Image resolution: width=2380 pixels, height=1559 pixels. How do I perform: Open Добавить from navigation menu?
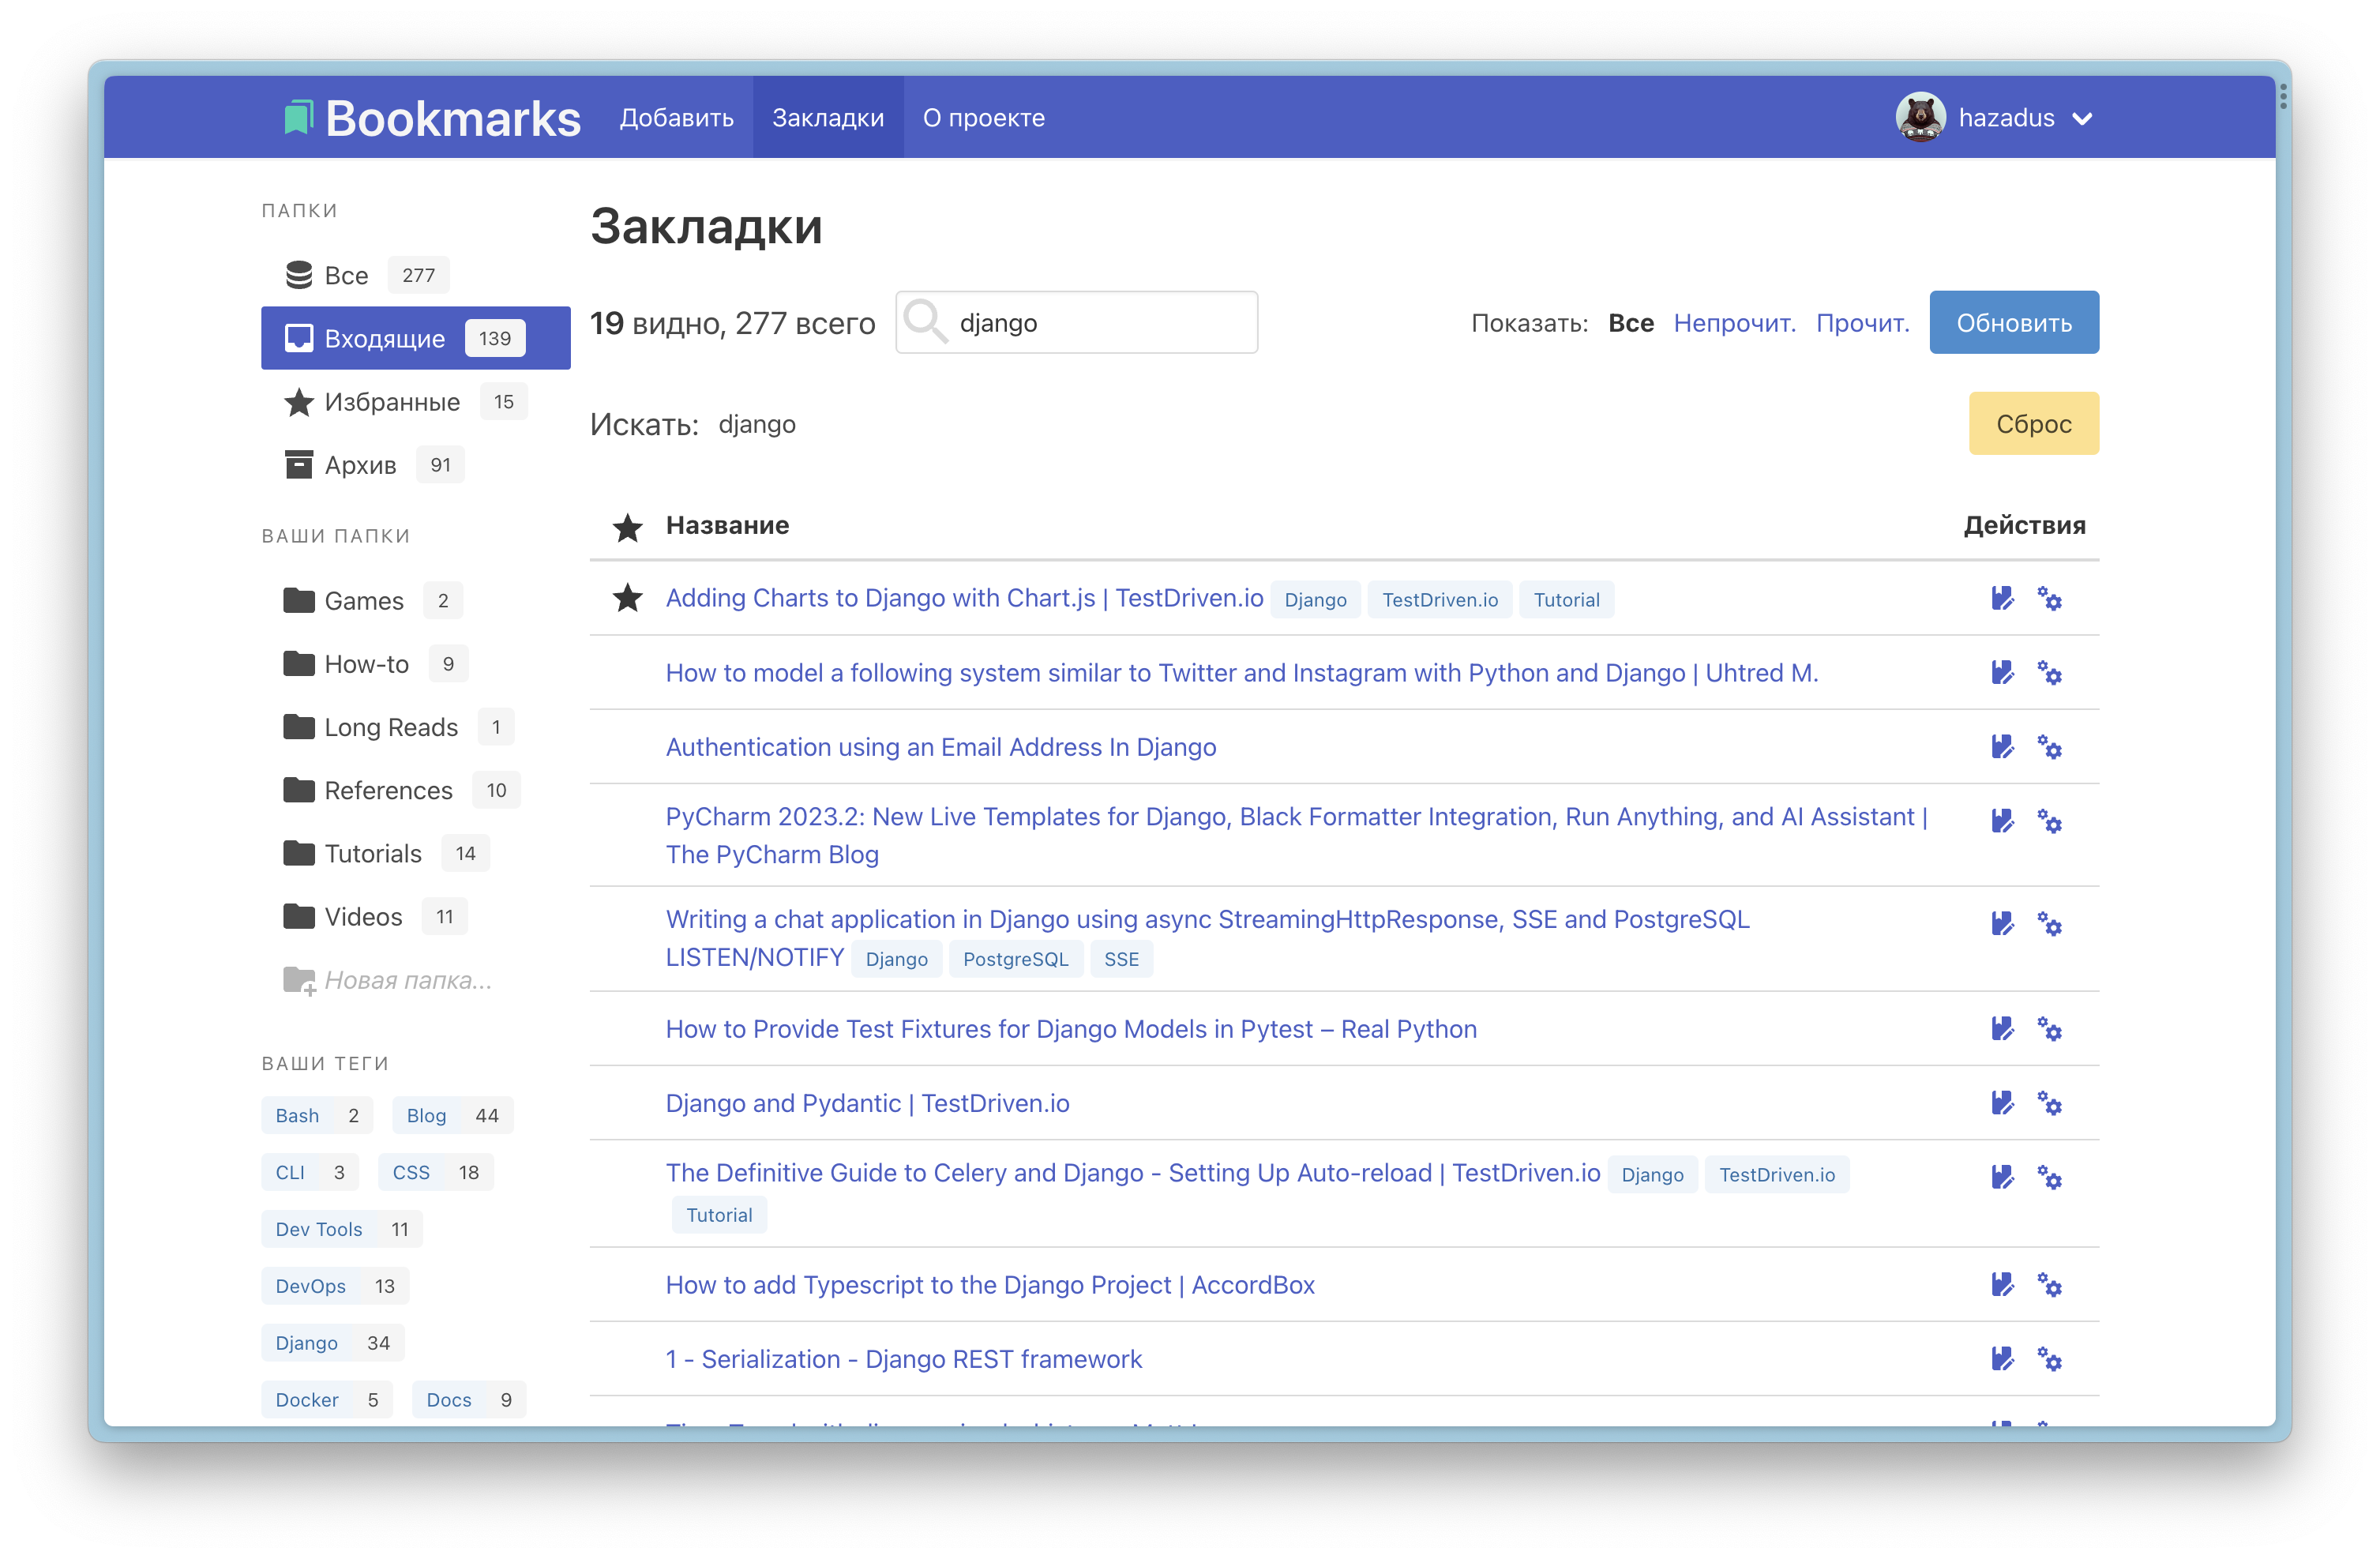(680, 118)
